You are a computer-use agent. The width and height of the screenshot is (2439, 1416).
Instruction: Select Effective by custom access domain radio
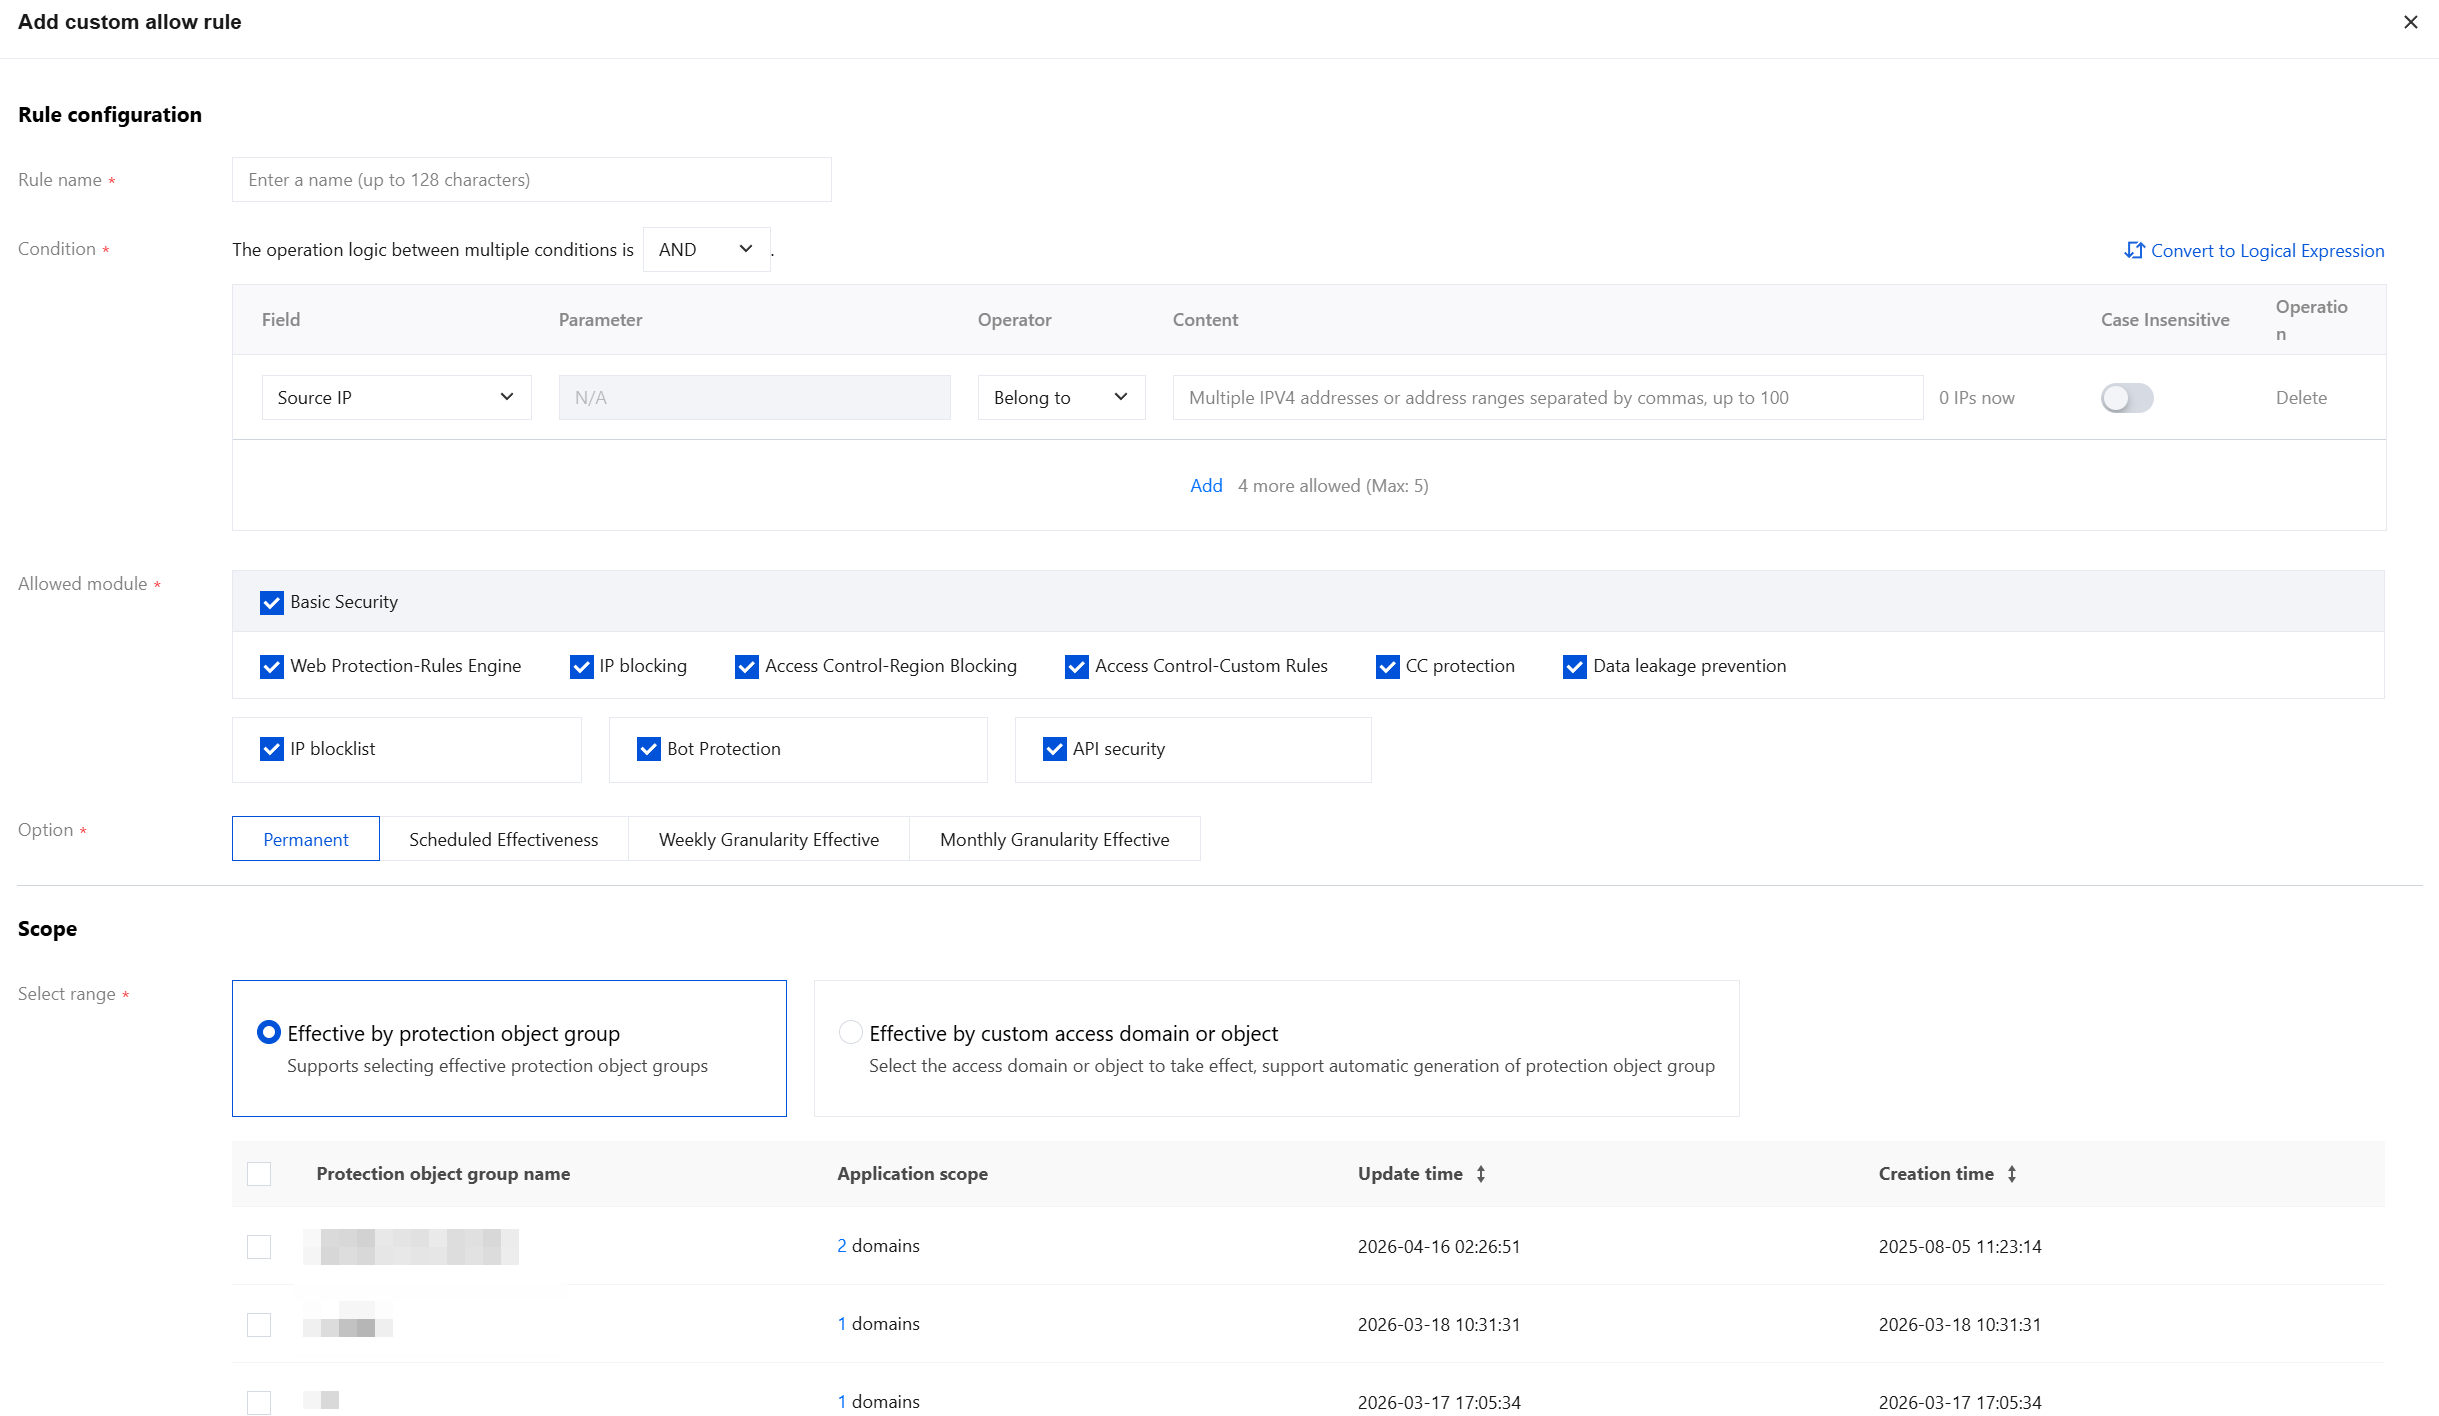(850, 1032)
